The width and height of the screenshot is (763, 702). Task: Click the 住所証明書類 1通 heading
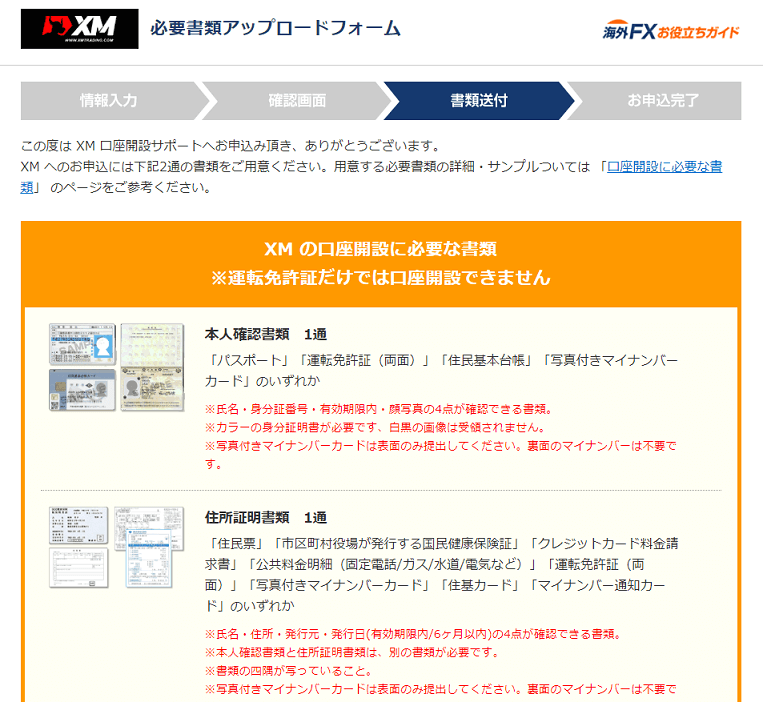[266, 517]
